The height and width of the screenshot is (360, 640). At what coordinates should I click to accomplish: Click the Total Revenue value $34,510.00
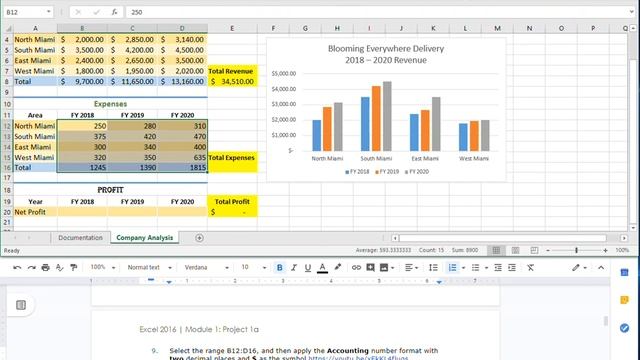click(232, 81)
